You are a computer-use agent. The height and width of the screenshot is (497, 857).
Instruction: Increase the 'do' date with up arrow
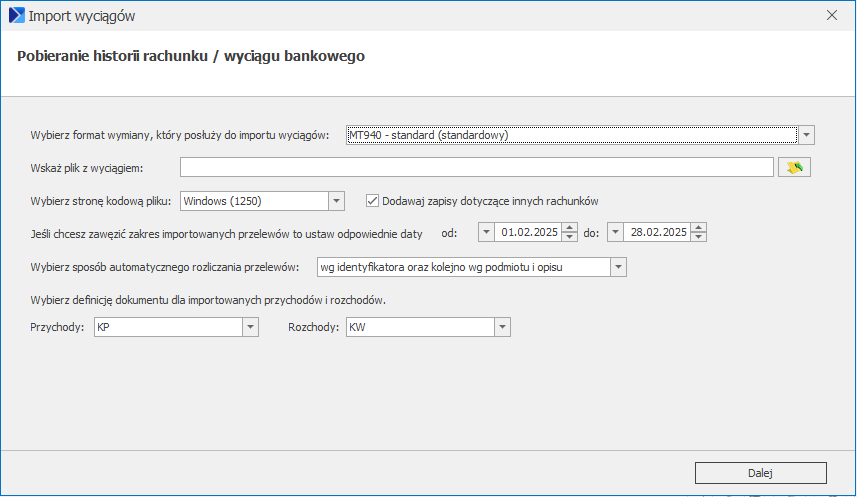(698, 228)
